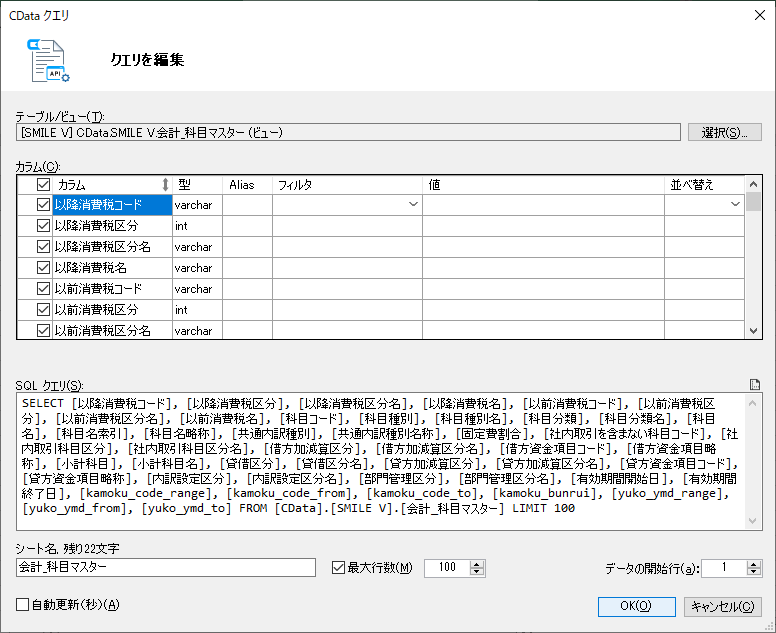Toggle the select-all columns header checkbox
The image size is (776, 633).
[44, 185]
